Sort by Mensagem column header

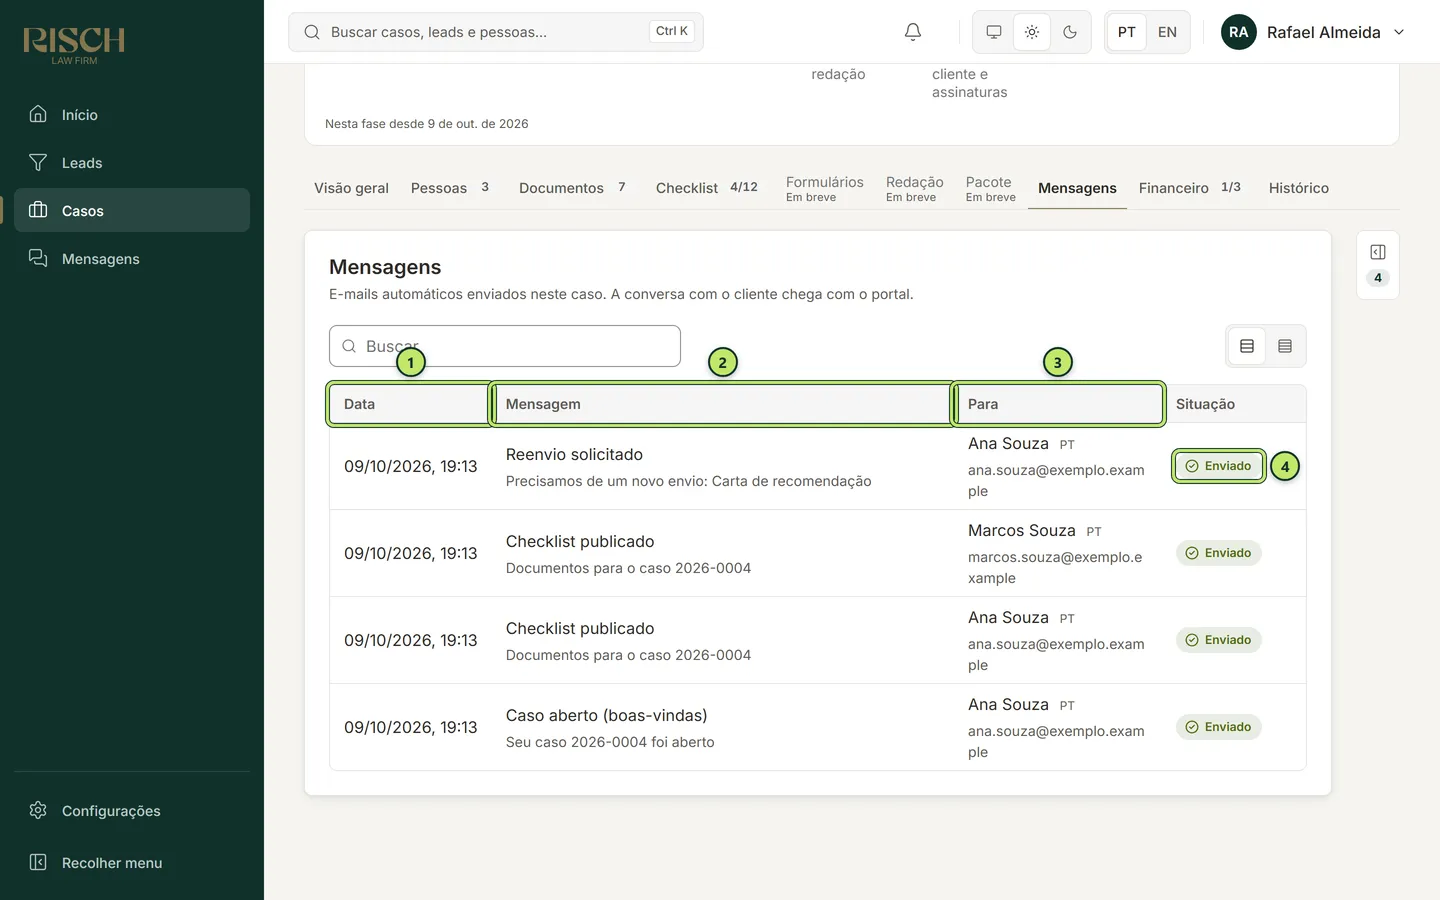[x=722, y=404]
